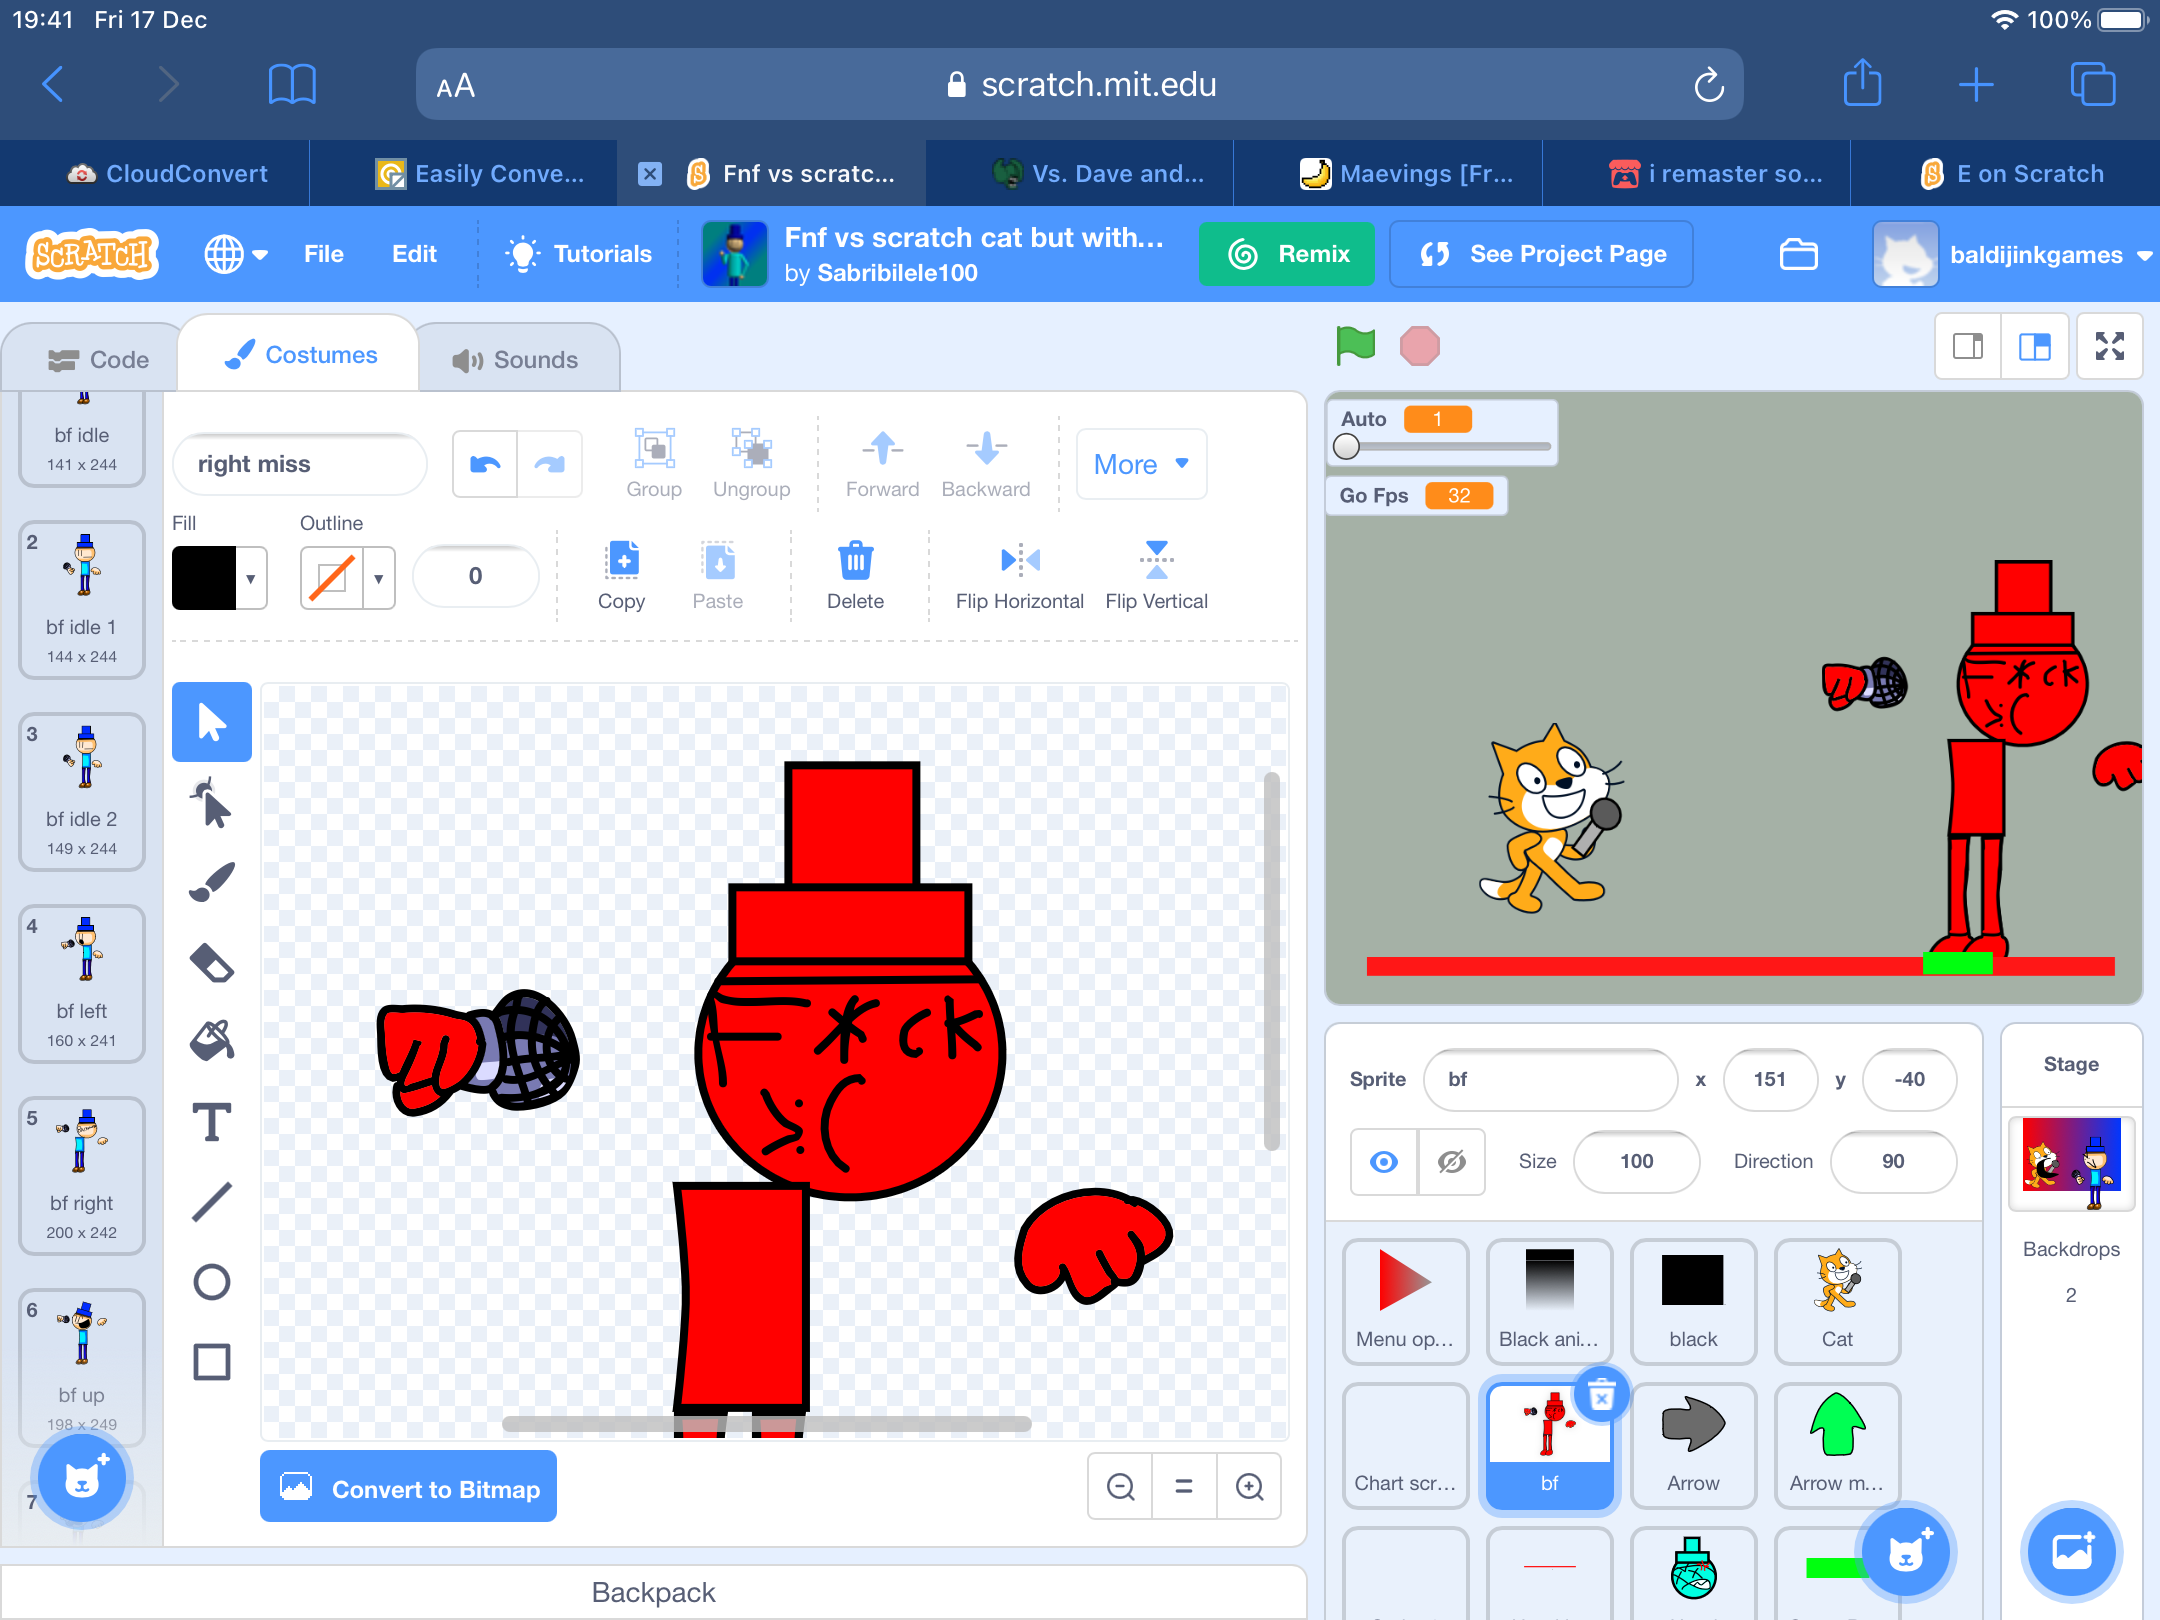Hide sprite with crossed-eye button
Screen dimensions: 2160x1620
pyautogui.click(x=1452, y=1161)
